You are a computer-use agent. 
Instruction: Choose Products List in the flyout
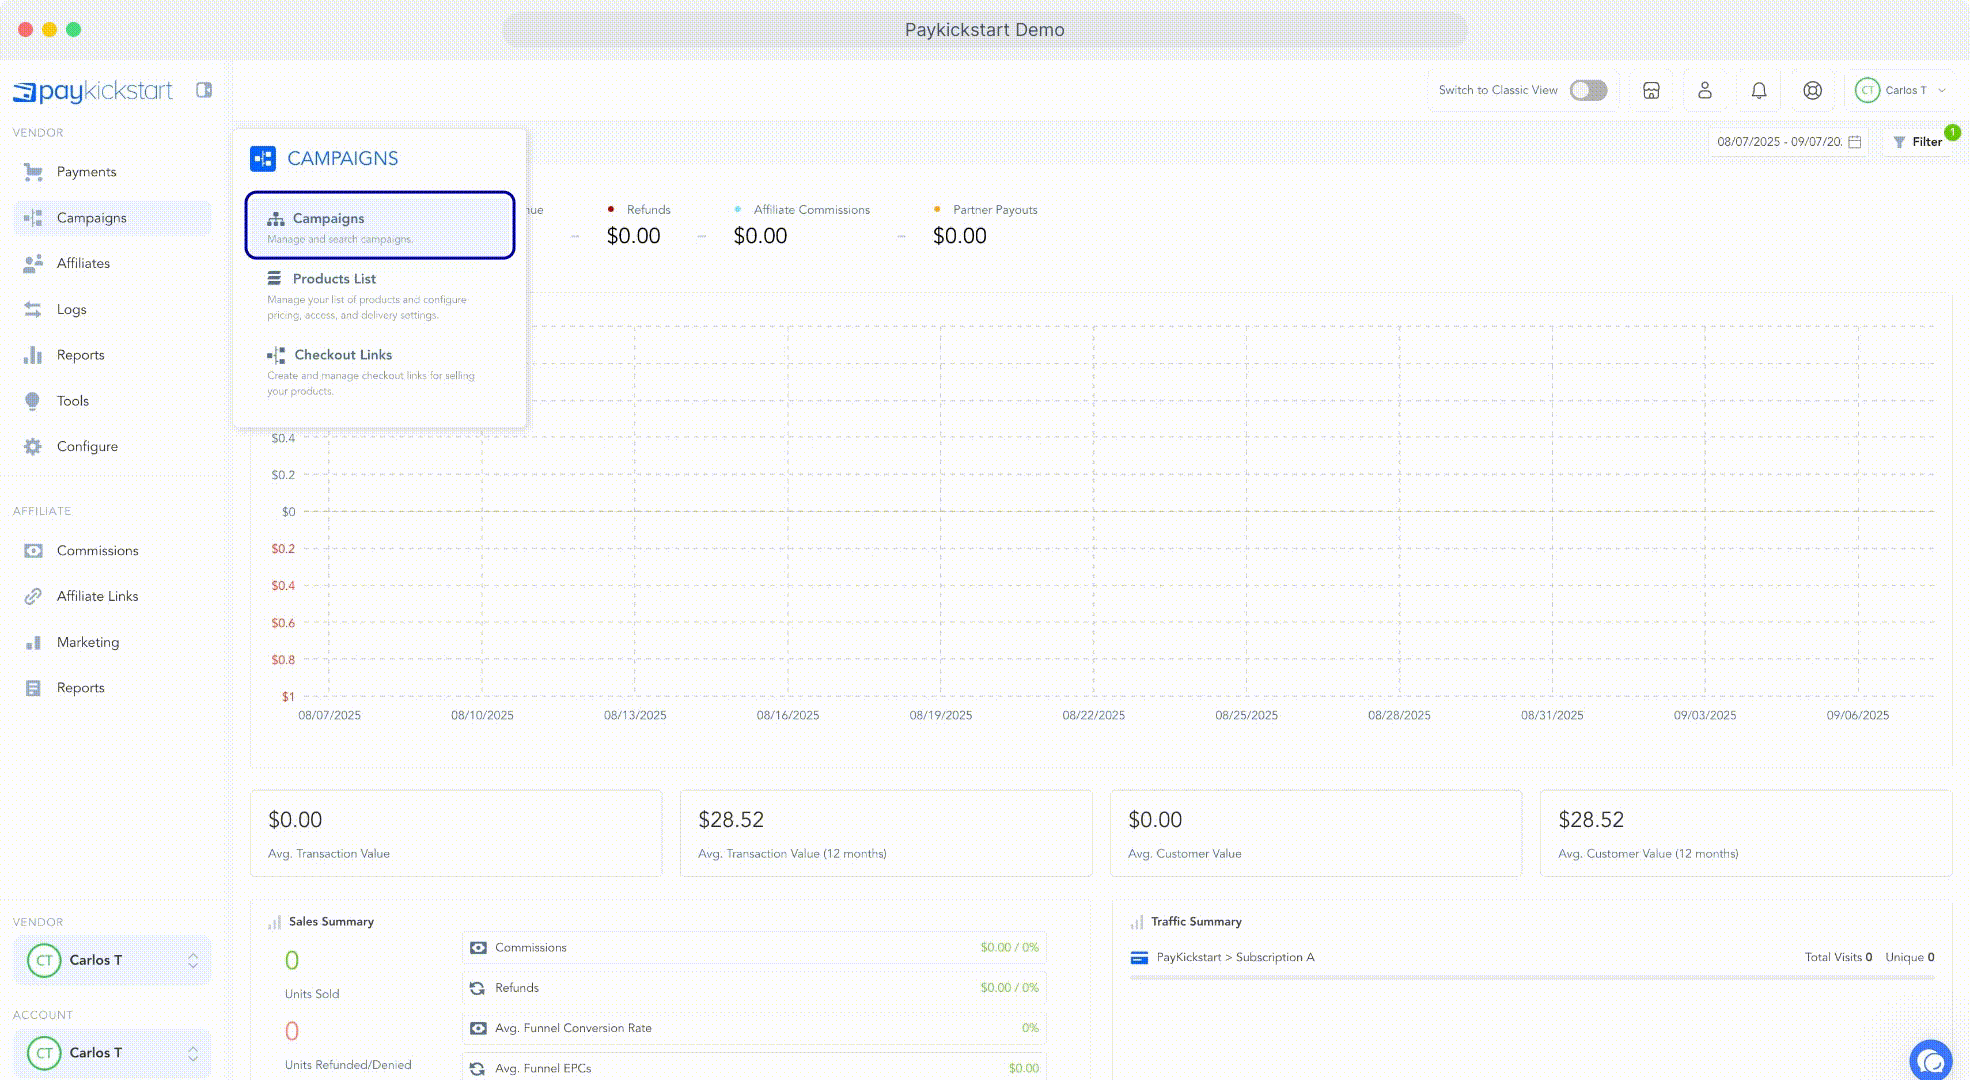380,296
